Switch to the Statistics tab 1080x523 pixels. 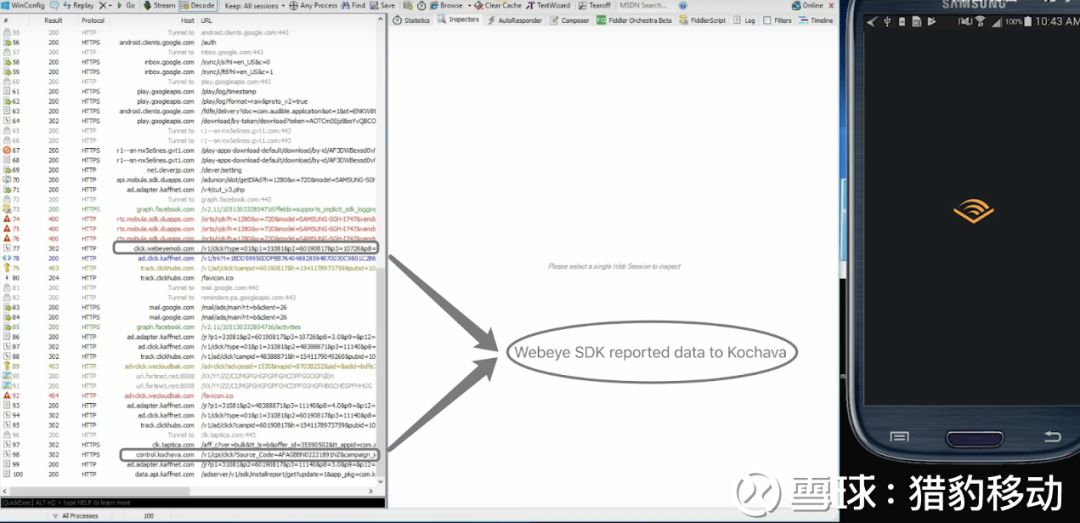coord(412,21)
